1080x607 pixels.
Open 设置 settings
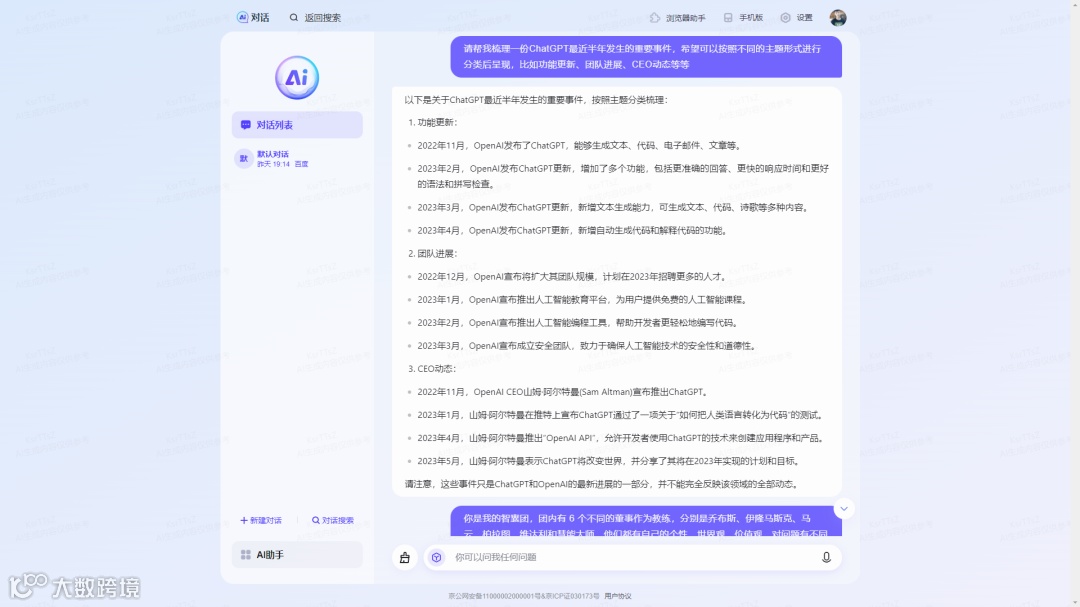click(x=797, y=18)
